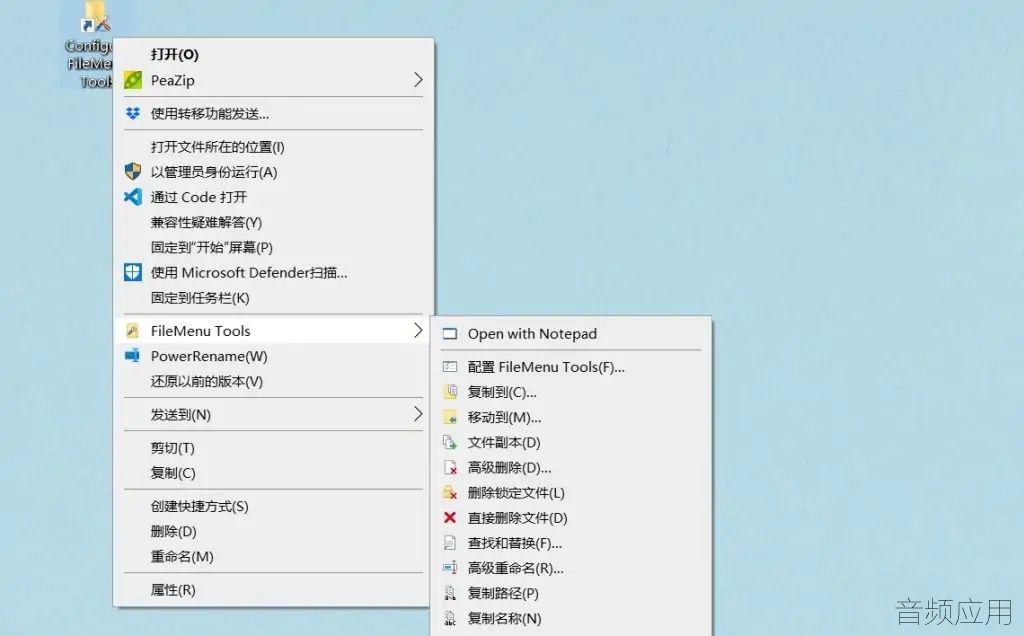Click the 文件副本 duplicate icon
The height and width of the screenshot is (636, 1024).
450,443
